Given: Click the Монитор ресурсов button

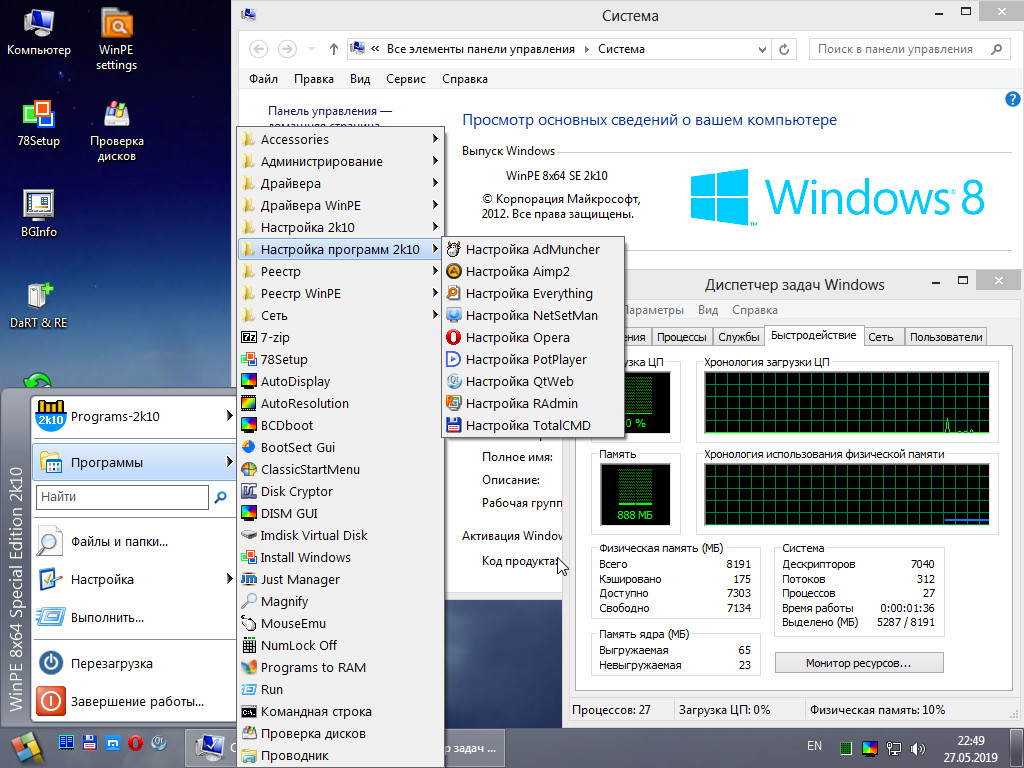Looking at the screenshot, I should [859, 663].
